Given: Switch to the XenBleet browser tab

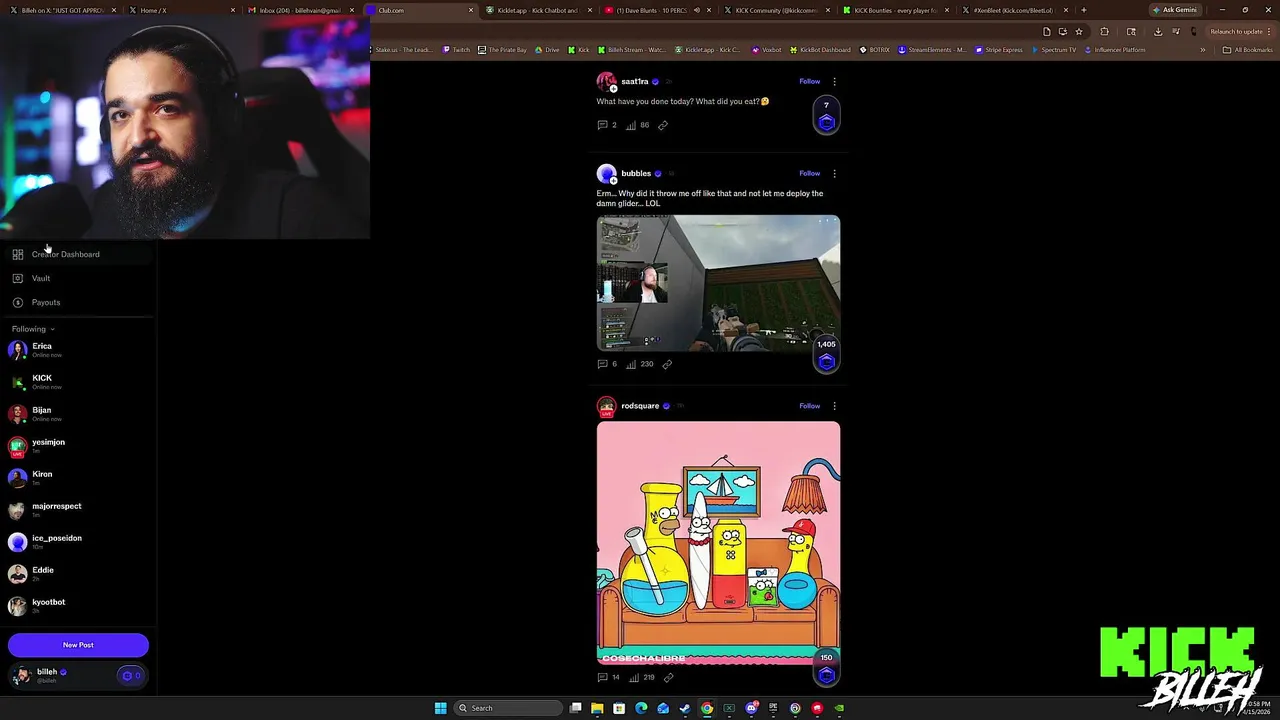Looking at the screenshot, I should [1013, 10].
